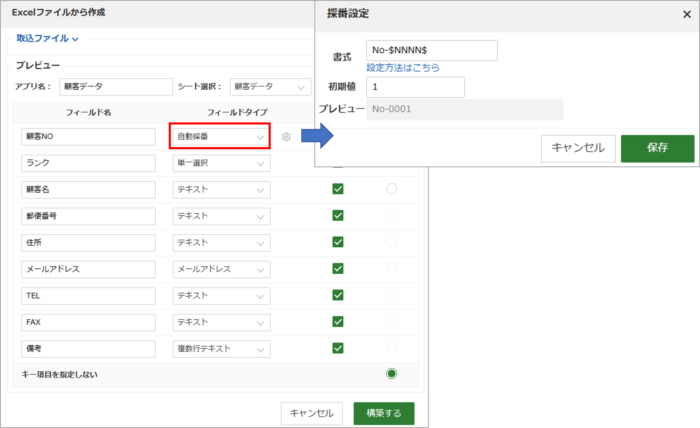Click the 顧客NO field name box
The height and width of the screenshot is (428, 700).
[x=88, y=137]
